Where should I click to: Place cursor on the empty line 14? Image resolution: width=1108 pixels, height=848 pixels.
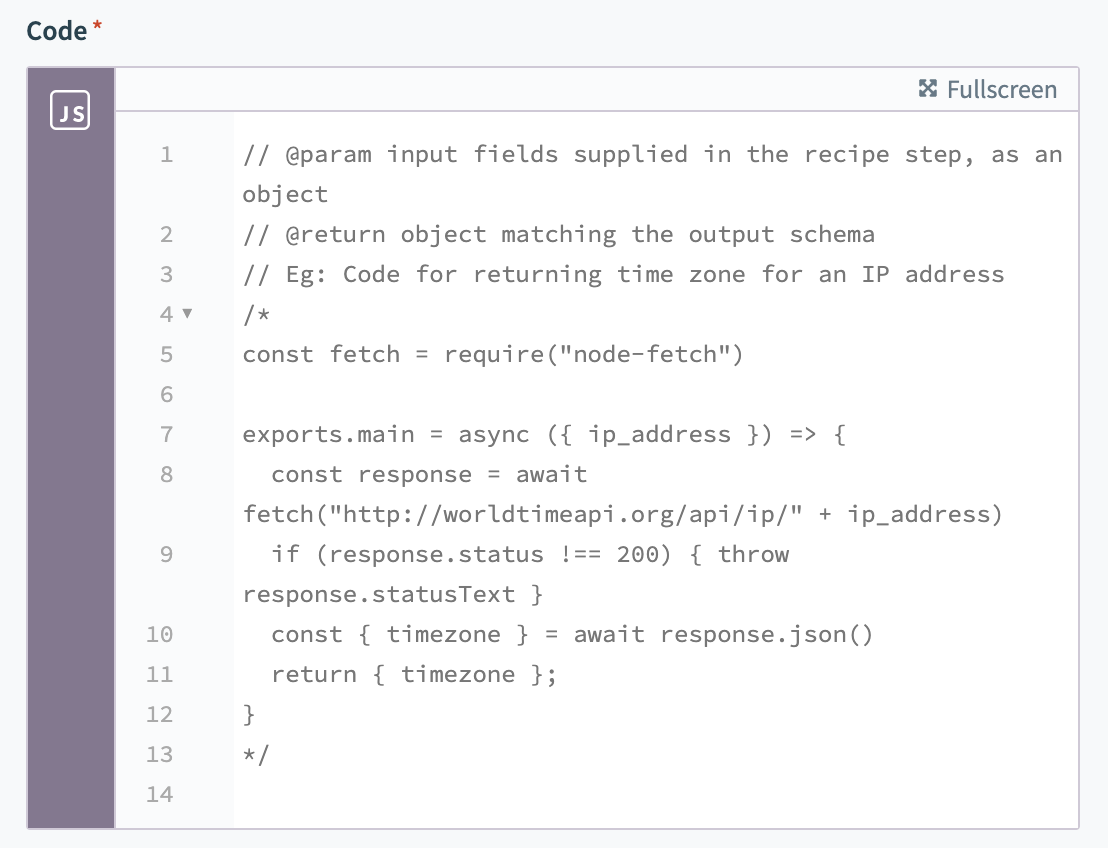click(x=600, y=794)
